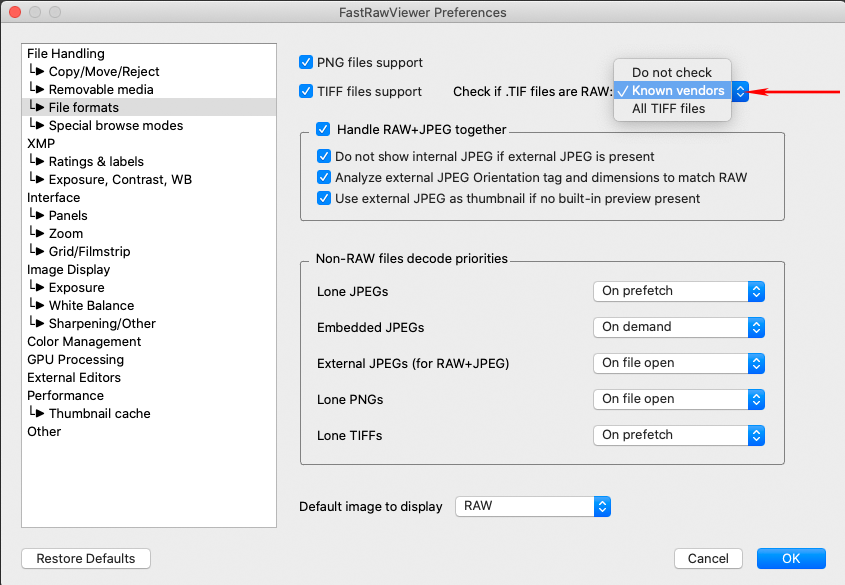Disable Analyze external JPEG Orientation tag
845x585 pixels.
pos(324,177)
